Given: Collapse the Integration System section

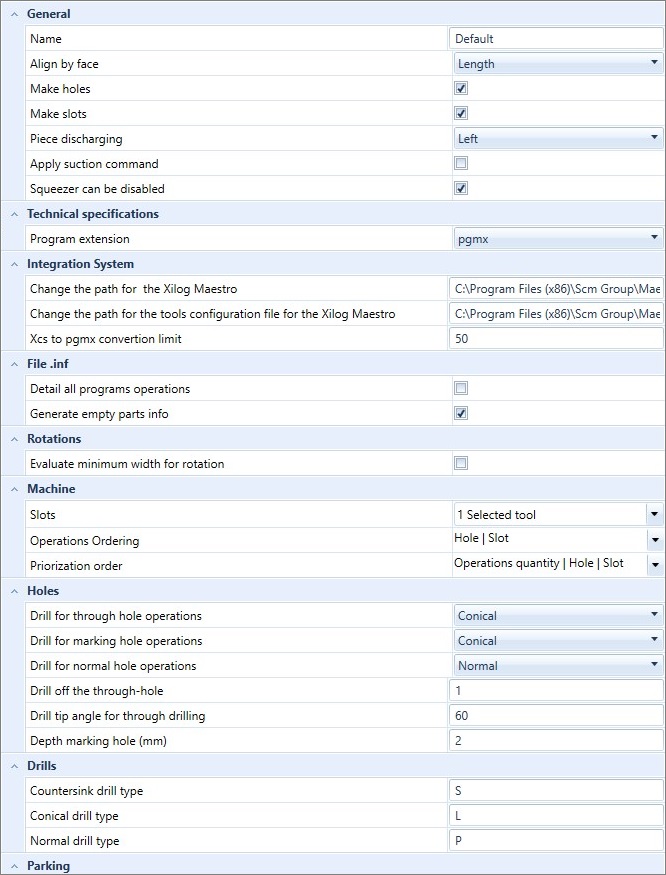Looking at the screenshot, I should pyautogui.click(x=15, y=265).
